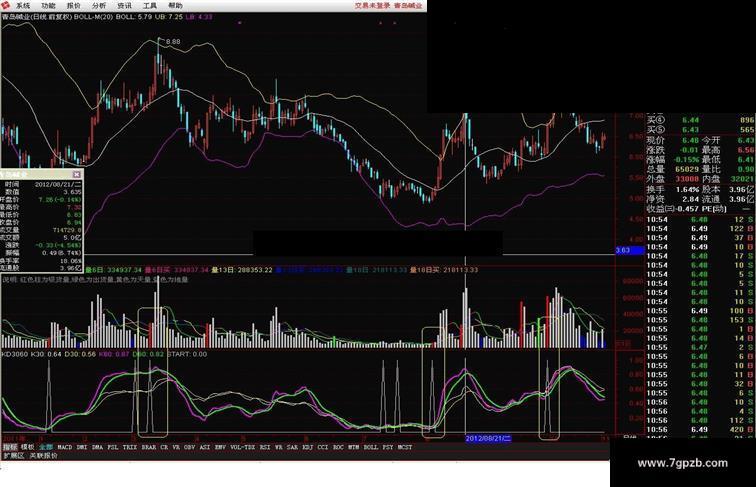Switch to the KDJ indicator

(x=308, y=447)
